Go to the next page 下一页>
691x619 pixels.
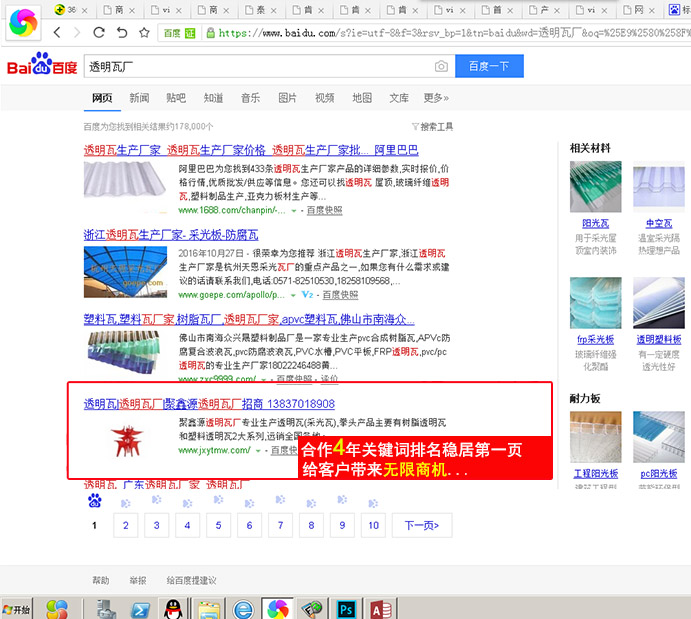pyautogui.click(x=422, y=525)
